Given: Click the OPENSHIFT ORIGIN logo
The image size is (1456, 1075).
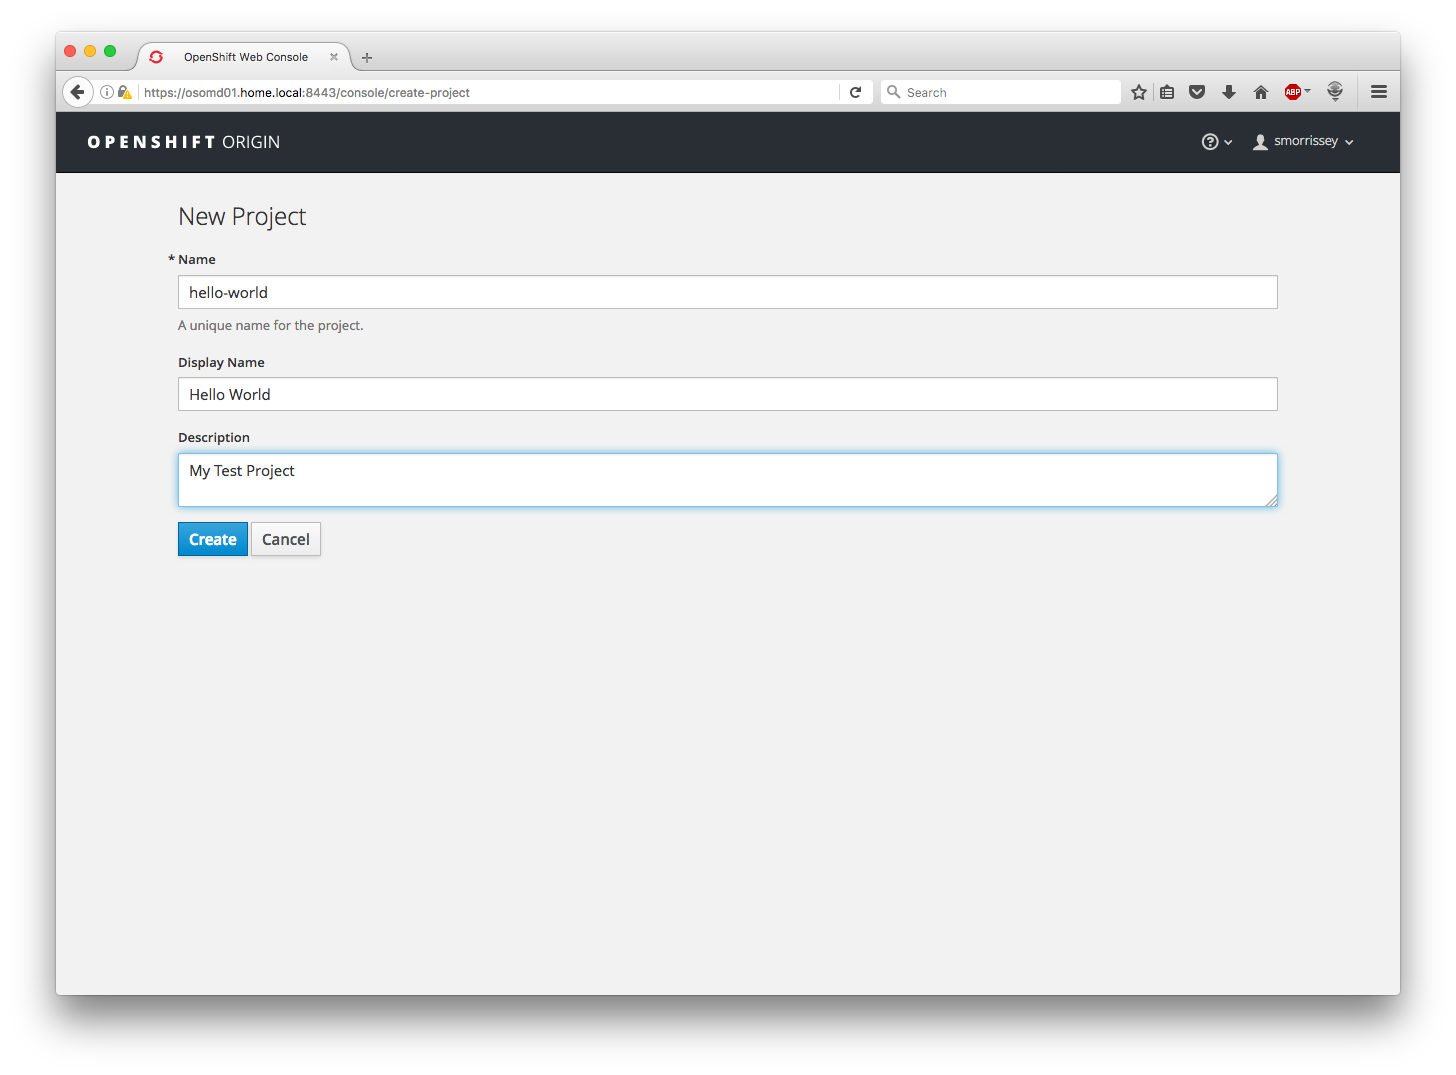Looking at the screenshot, I should tap(183, 141).
